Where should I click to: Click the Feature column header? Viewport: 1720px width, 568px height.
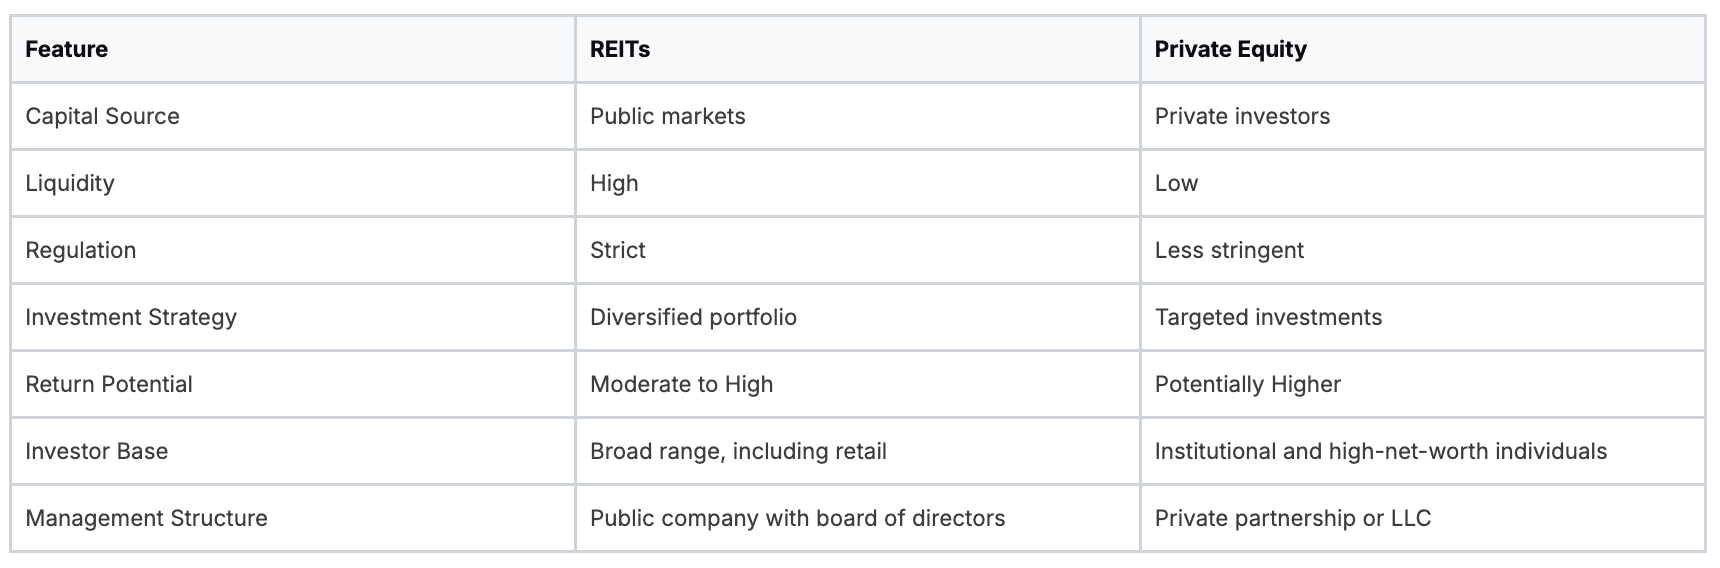click(x=67, y=49)
